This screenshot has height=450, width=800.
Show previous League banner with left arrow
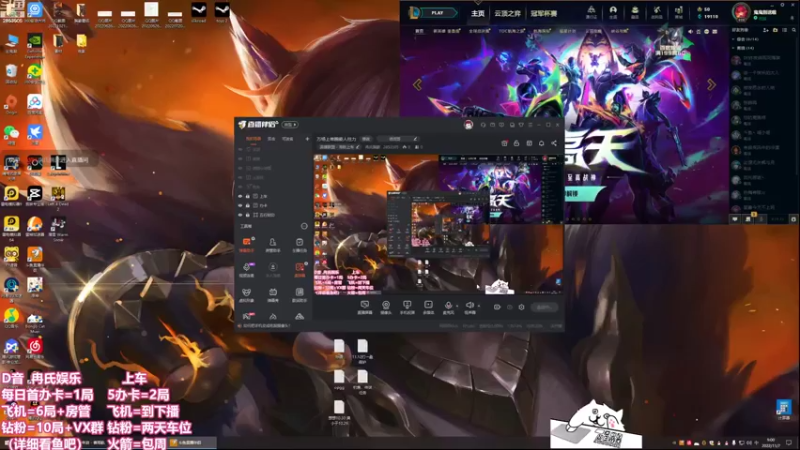click(417, 85)
